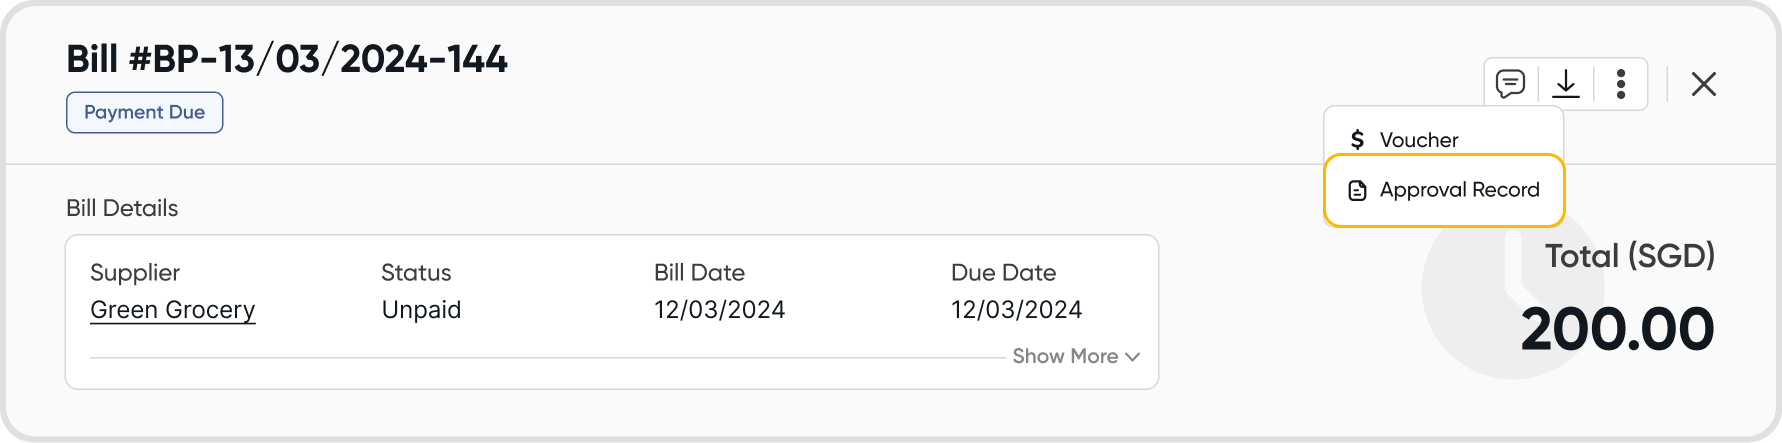Open the comments icon in the bill header

click(1510, 84)
